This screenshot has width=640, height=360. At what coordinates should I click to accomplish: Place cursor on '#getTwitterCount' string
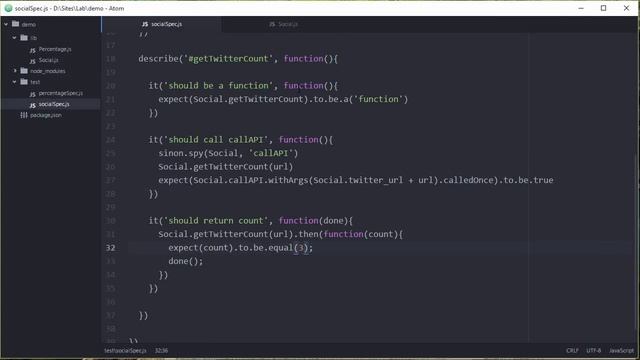[228, 59]
